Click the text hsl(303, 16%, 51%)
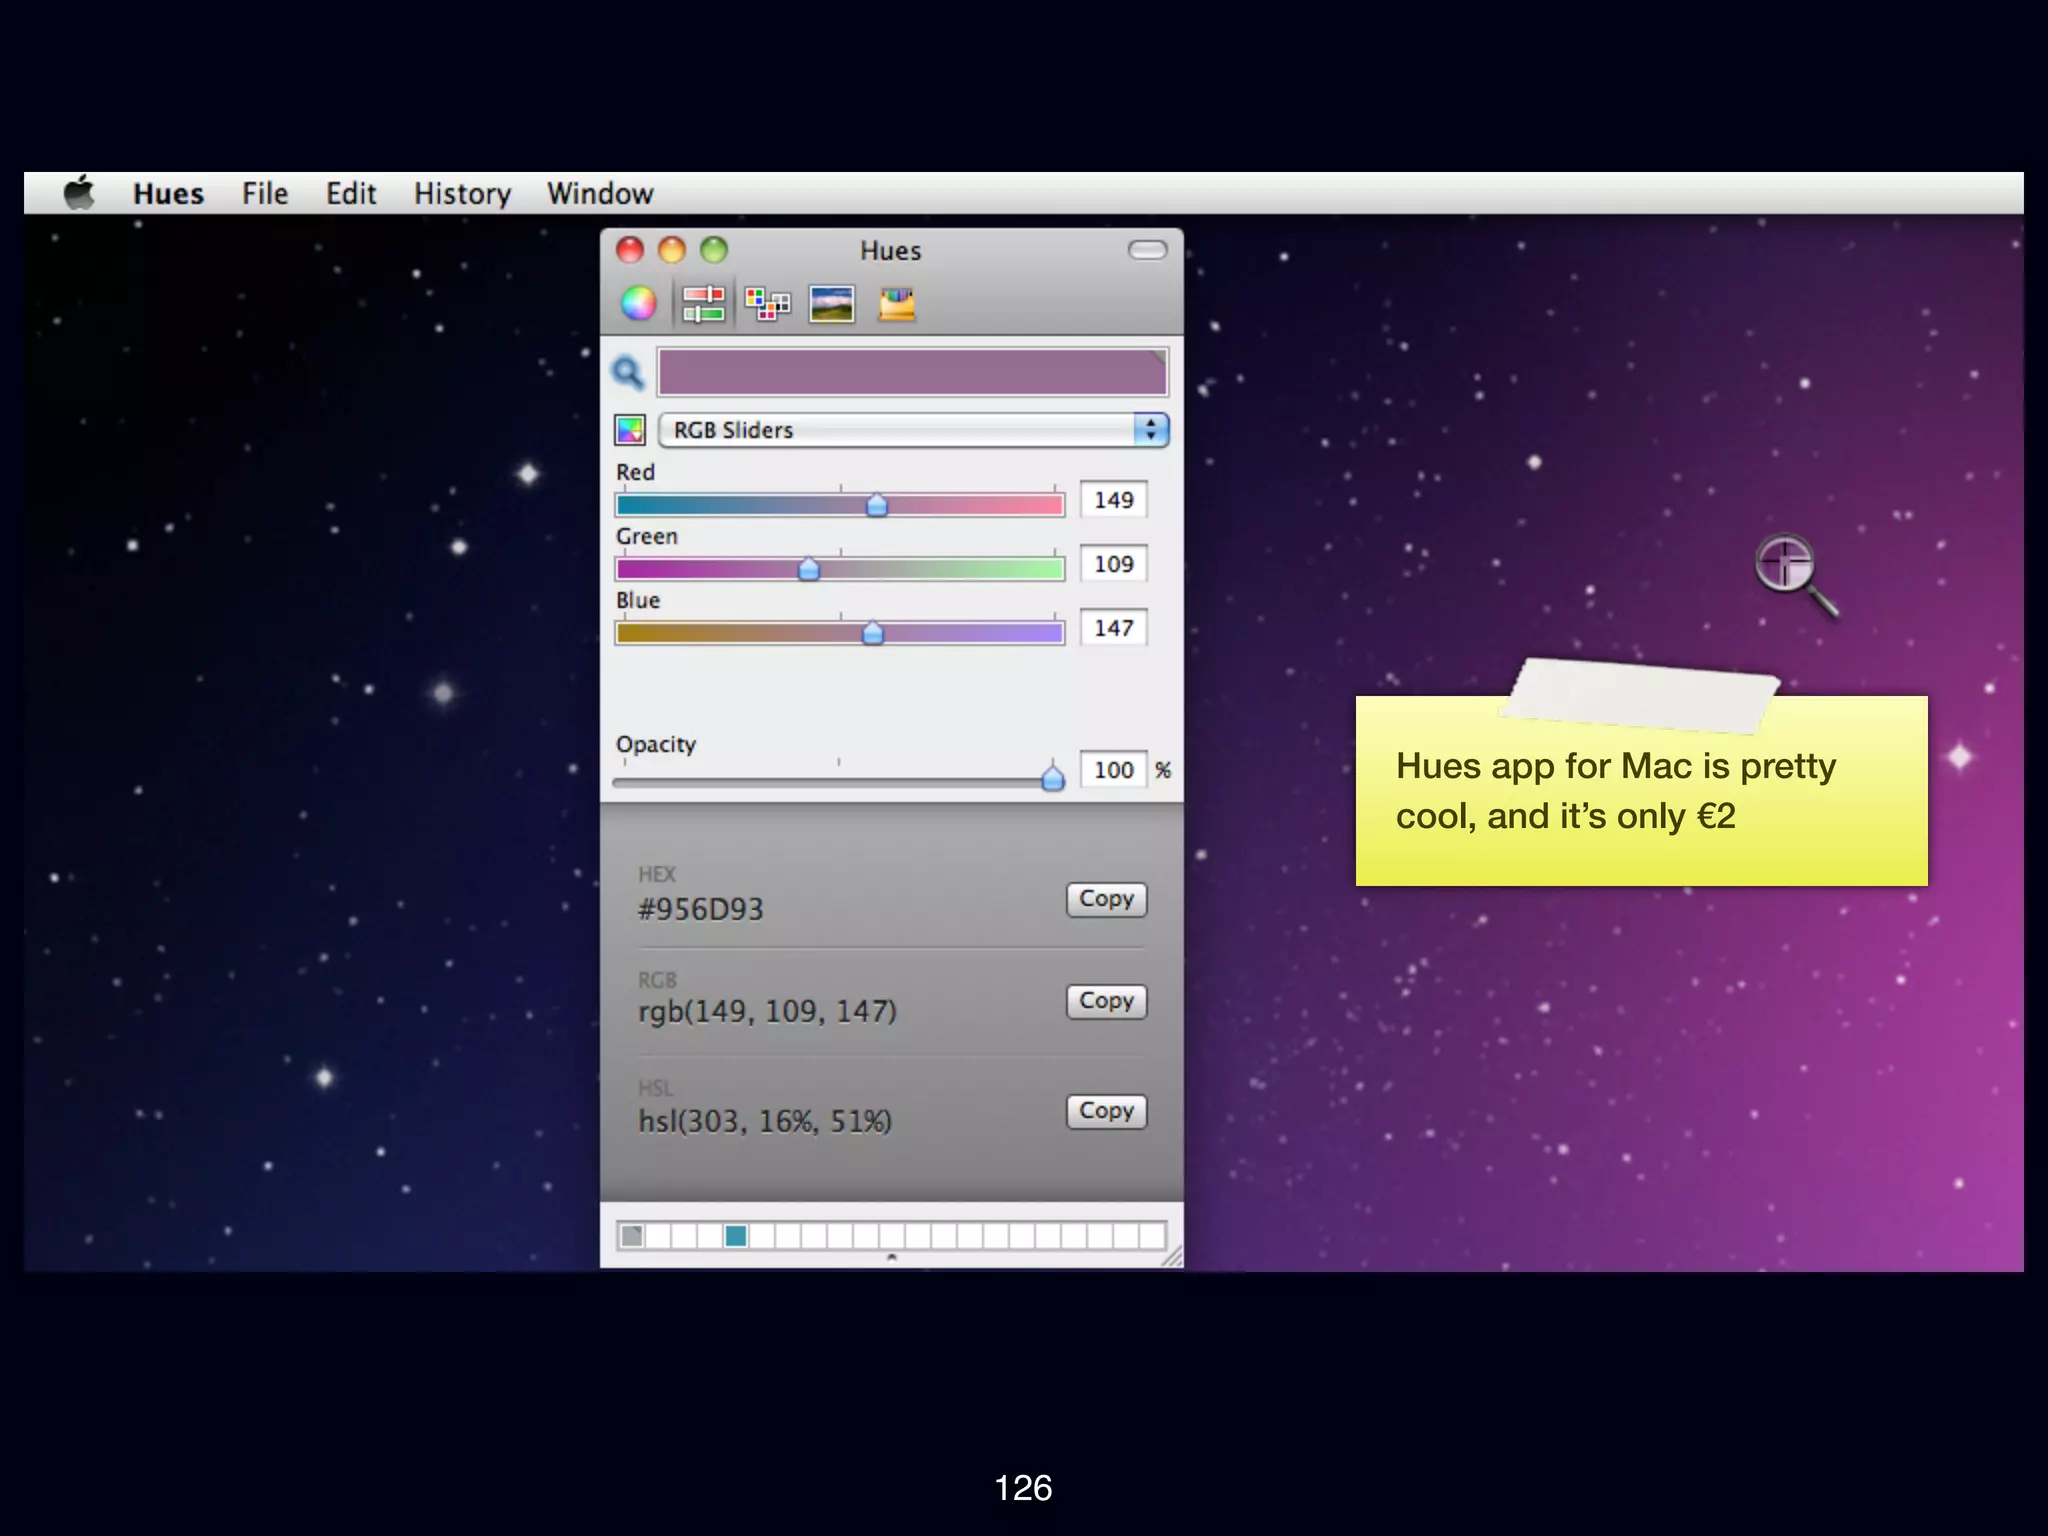Screen dimensions: 2048x1536 pos(765,1121)
